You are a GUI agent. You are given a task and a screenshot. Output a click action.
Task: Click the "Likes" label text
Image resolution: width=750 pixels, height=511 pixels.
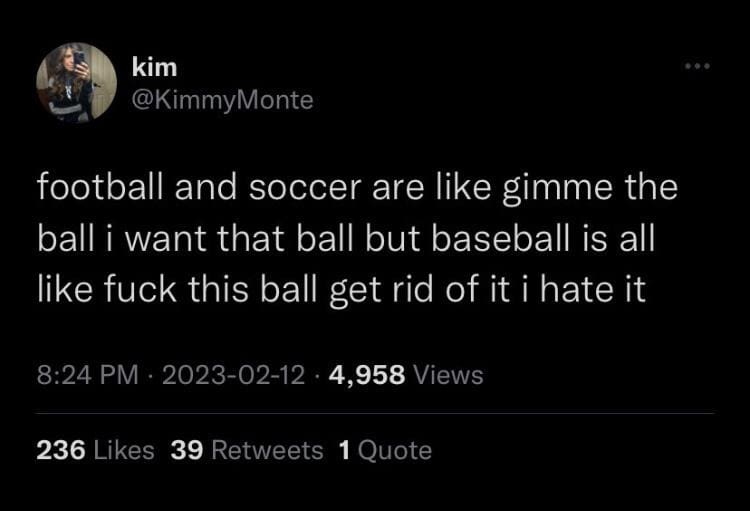[121, 450]
